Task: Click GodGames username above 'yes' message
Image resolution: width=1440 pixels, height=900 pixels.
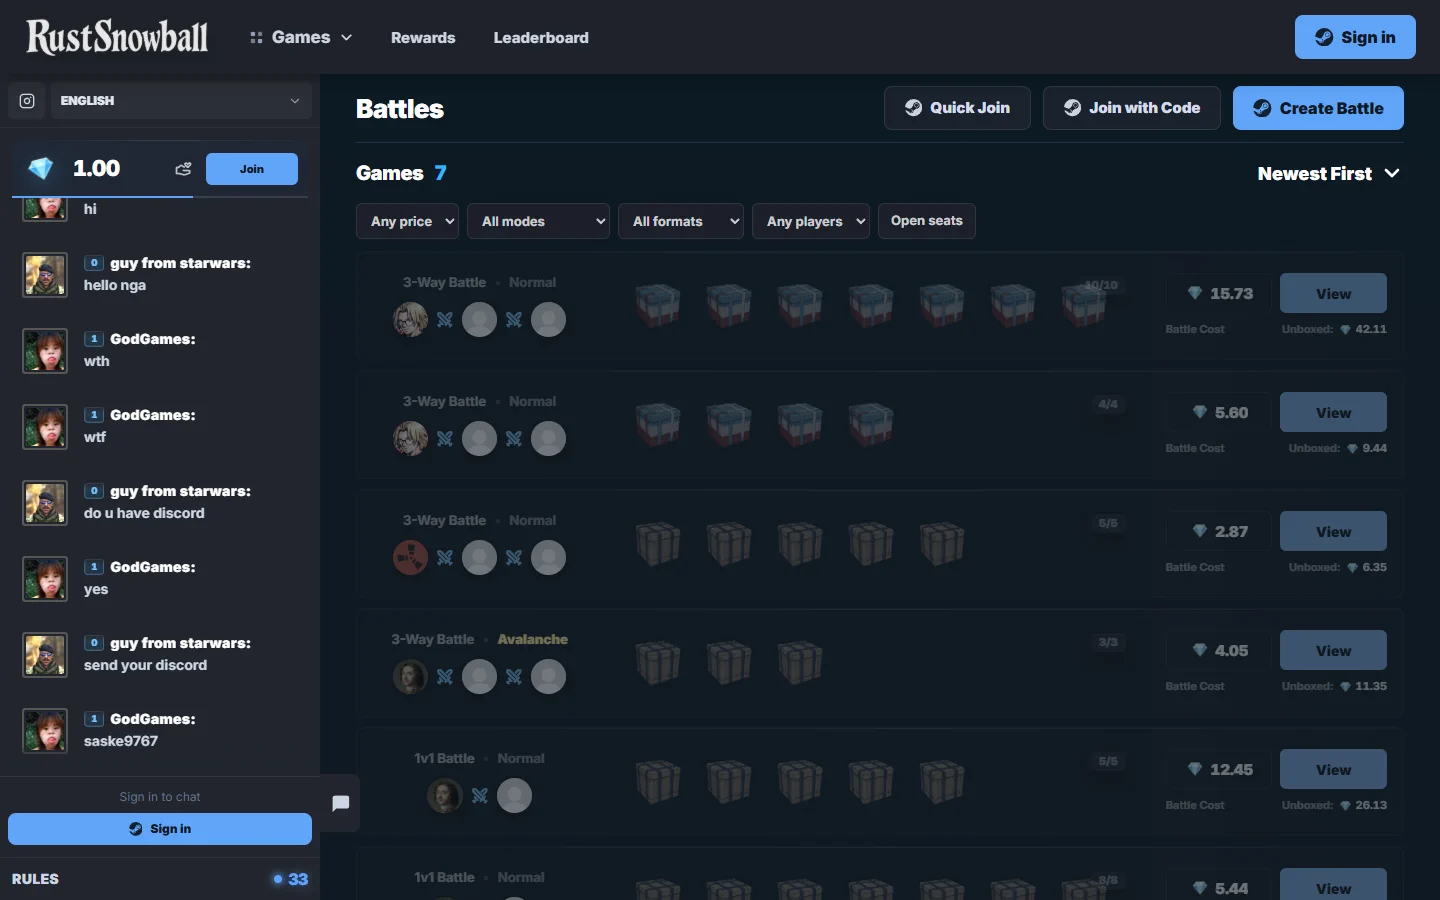Action: pos(153,567)
